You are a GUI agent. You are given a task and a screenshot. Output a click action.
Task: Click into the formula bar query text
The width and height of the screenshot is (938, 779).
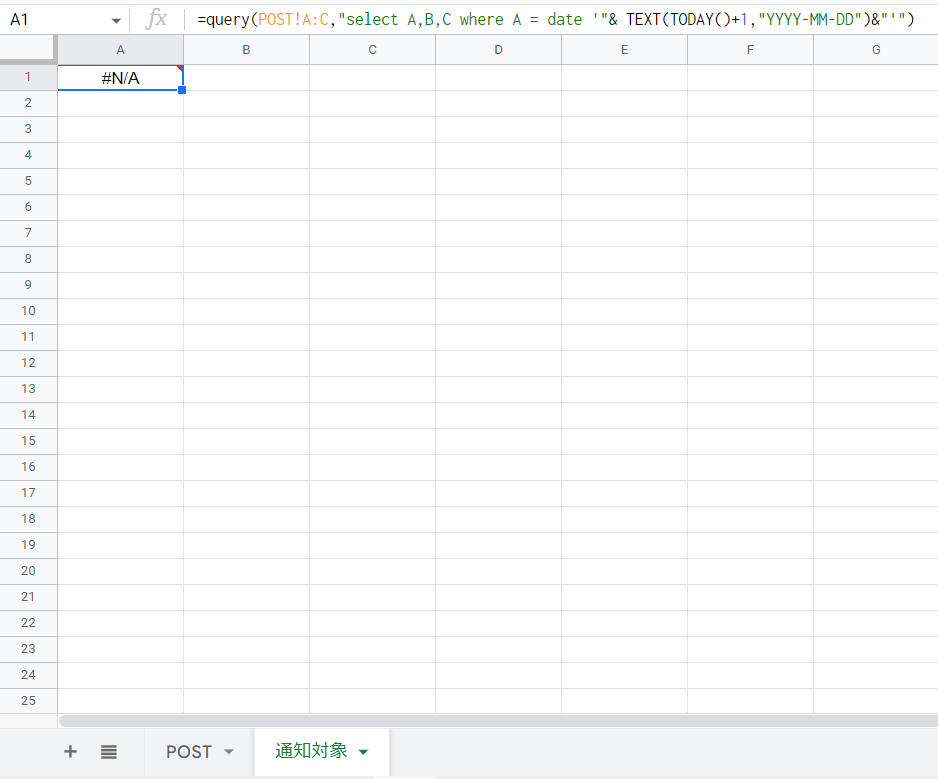(556, 20)
